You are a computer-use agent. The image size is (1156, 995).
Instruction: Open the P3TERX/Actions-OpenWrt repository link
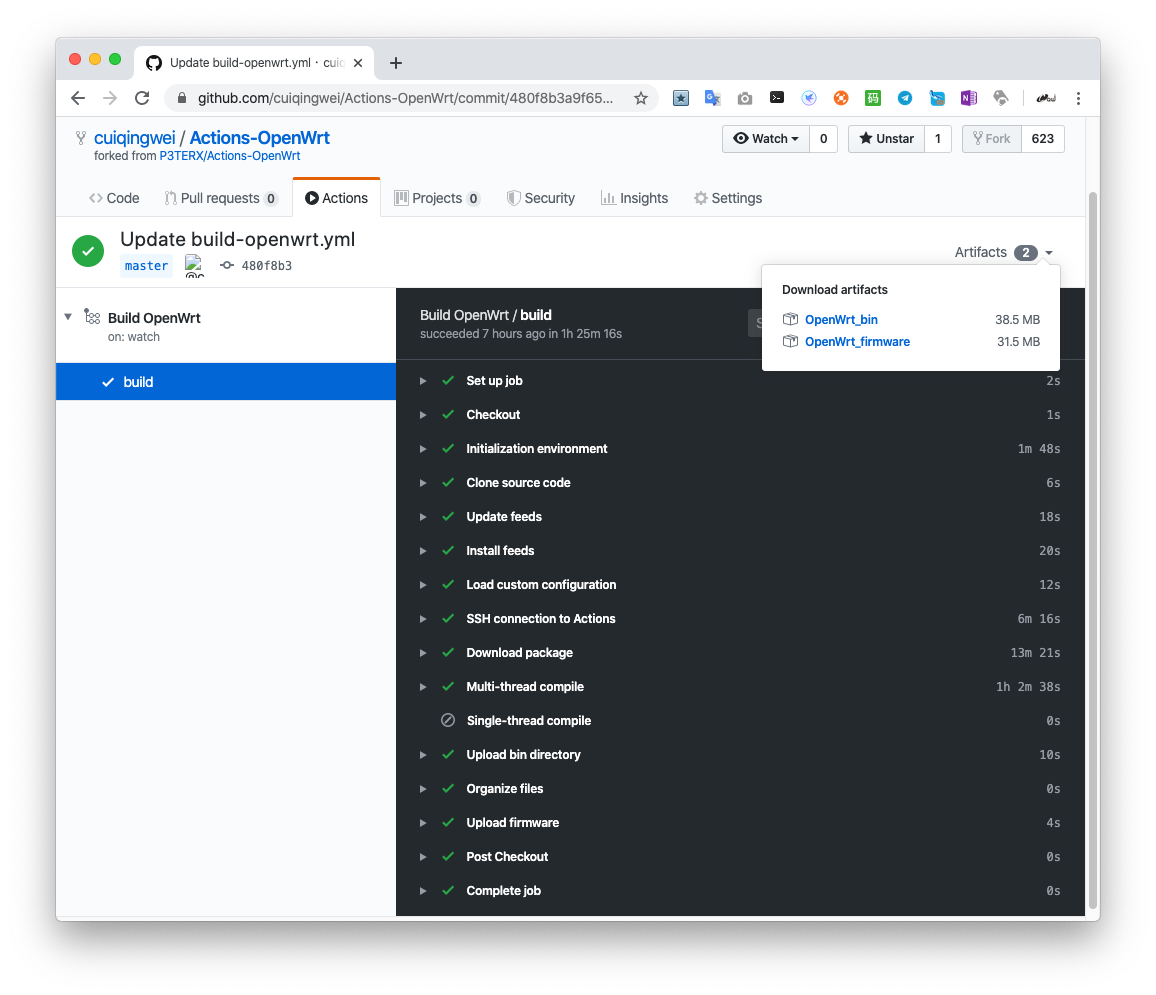(x=229, y=155)
